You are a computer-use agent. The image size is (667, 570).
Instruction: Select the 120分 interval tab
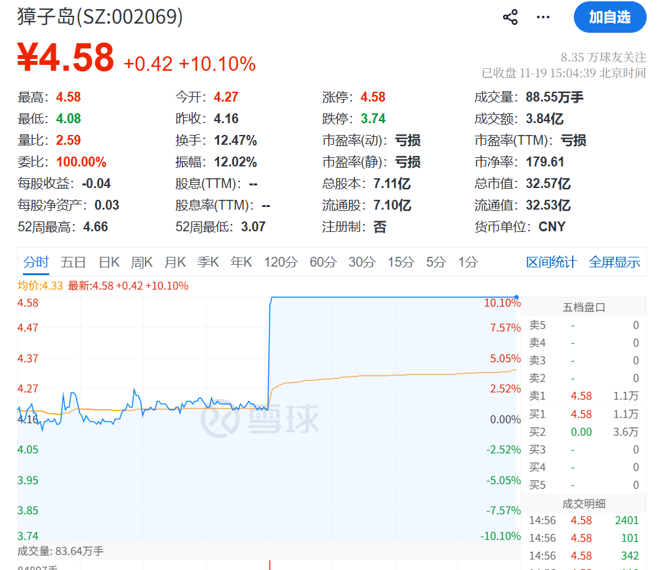280,262
